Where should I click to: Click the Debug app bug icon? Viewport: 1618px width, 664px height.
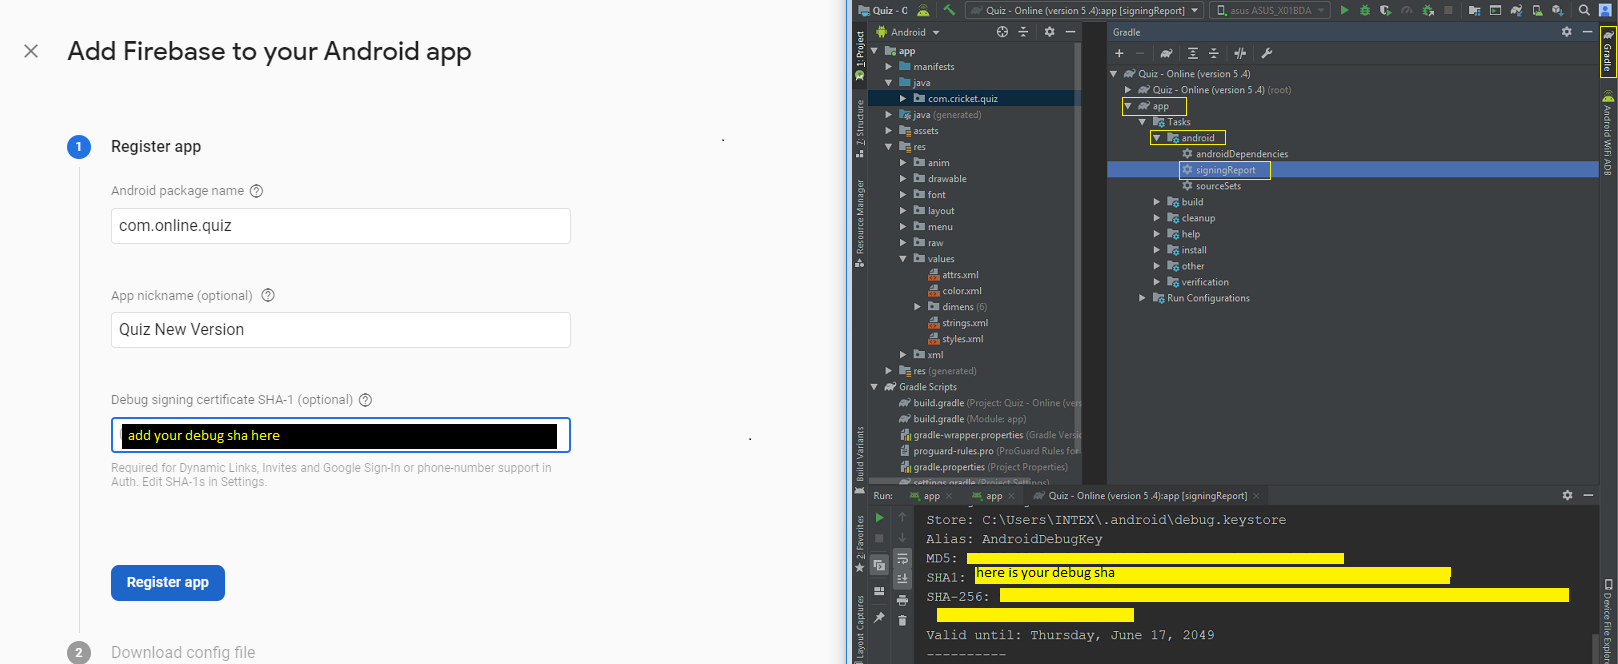pyautogui.click(x=1365, y=10)
